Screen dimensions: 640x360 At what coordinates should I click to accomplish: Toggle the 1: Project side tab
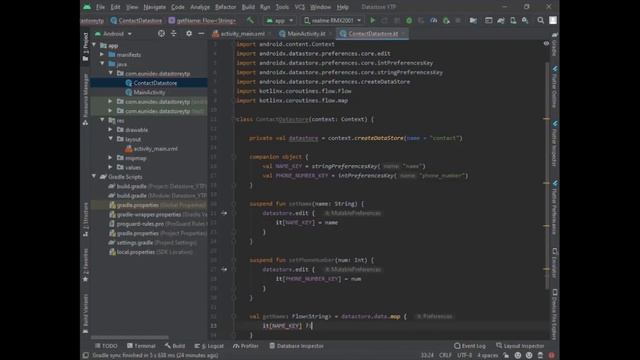tap(85, 47)
